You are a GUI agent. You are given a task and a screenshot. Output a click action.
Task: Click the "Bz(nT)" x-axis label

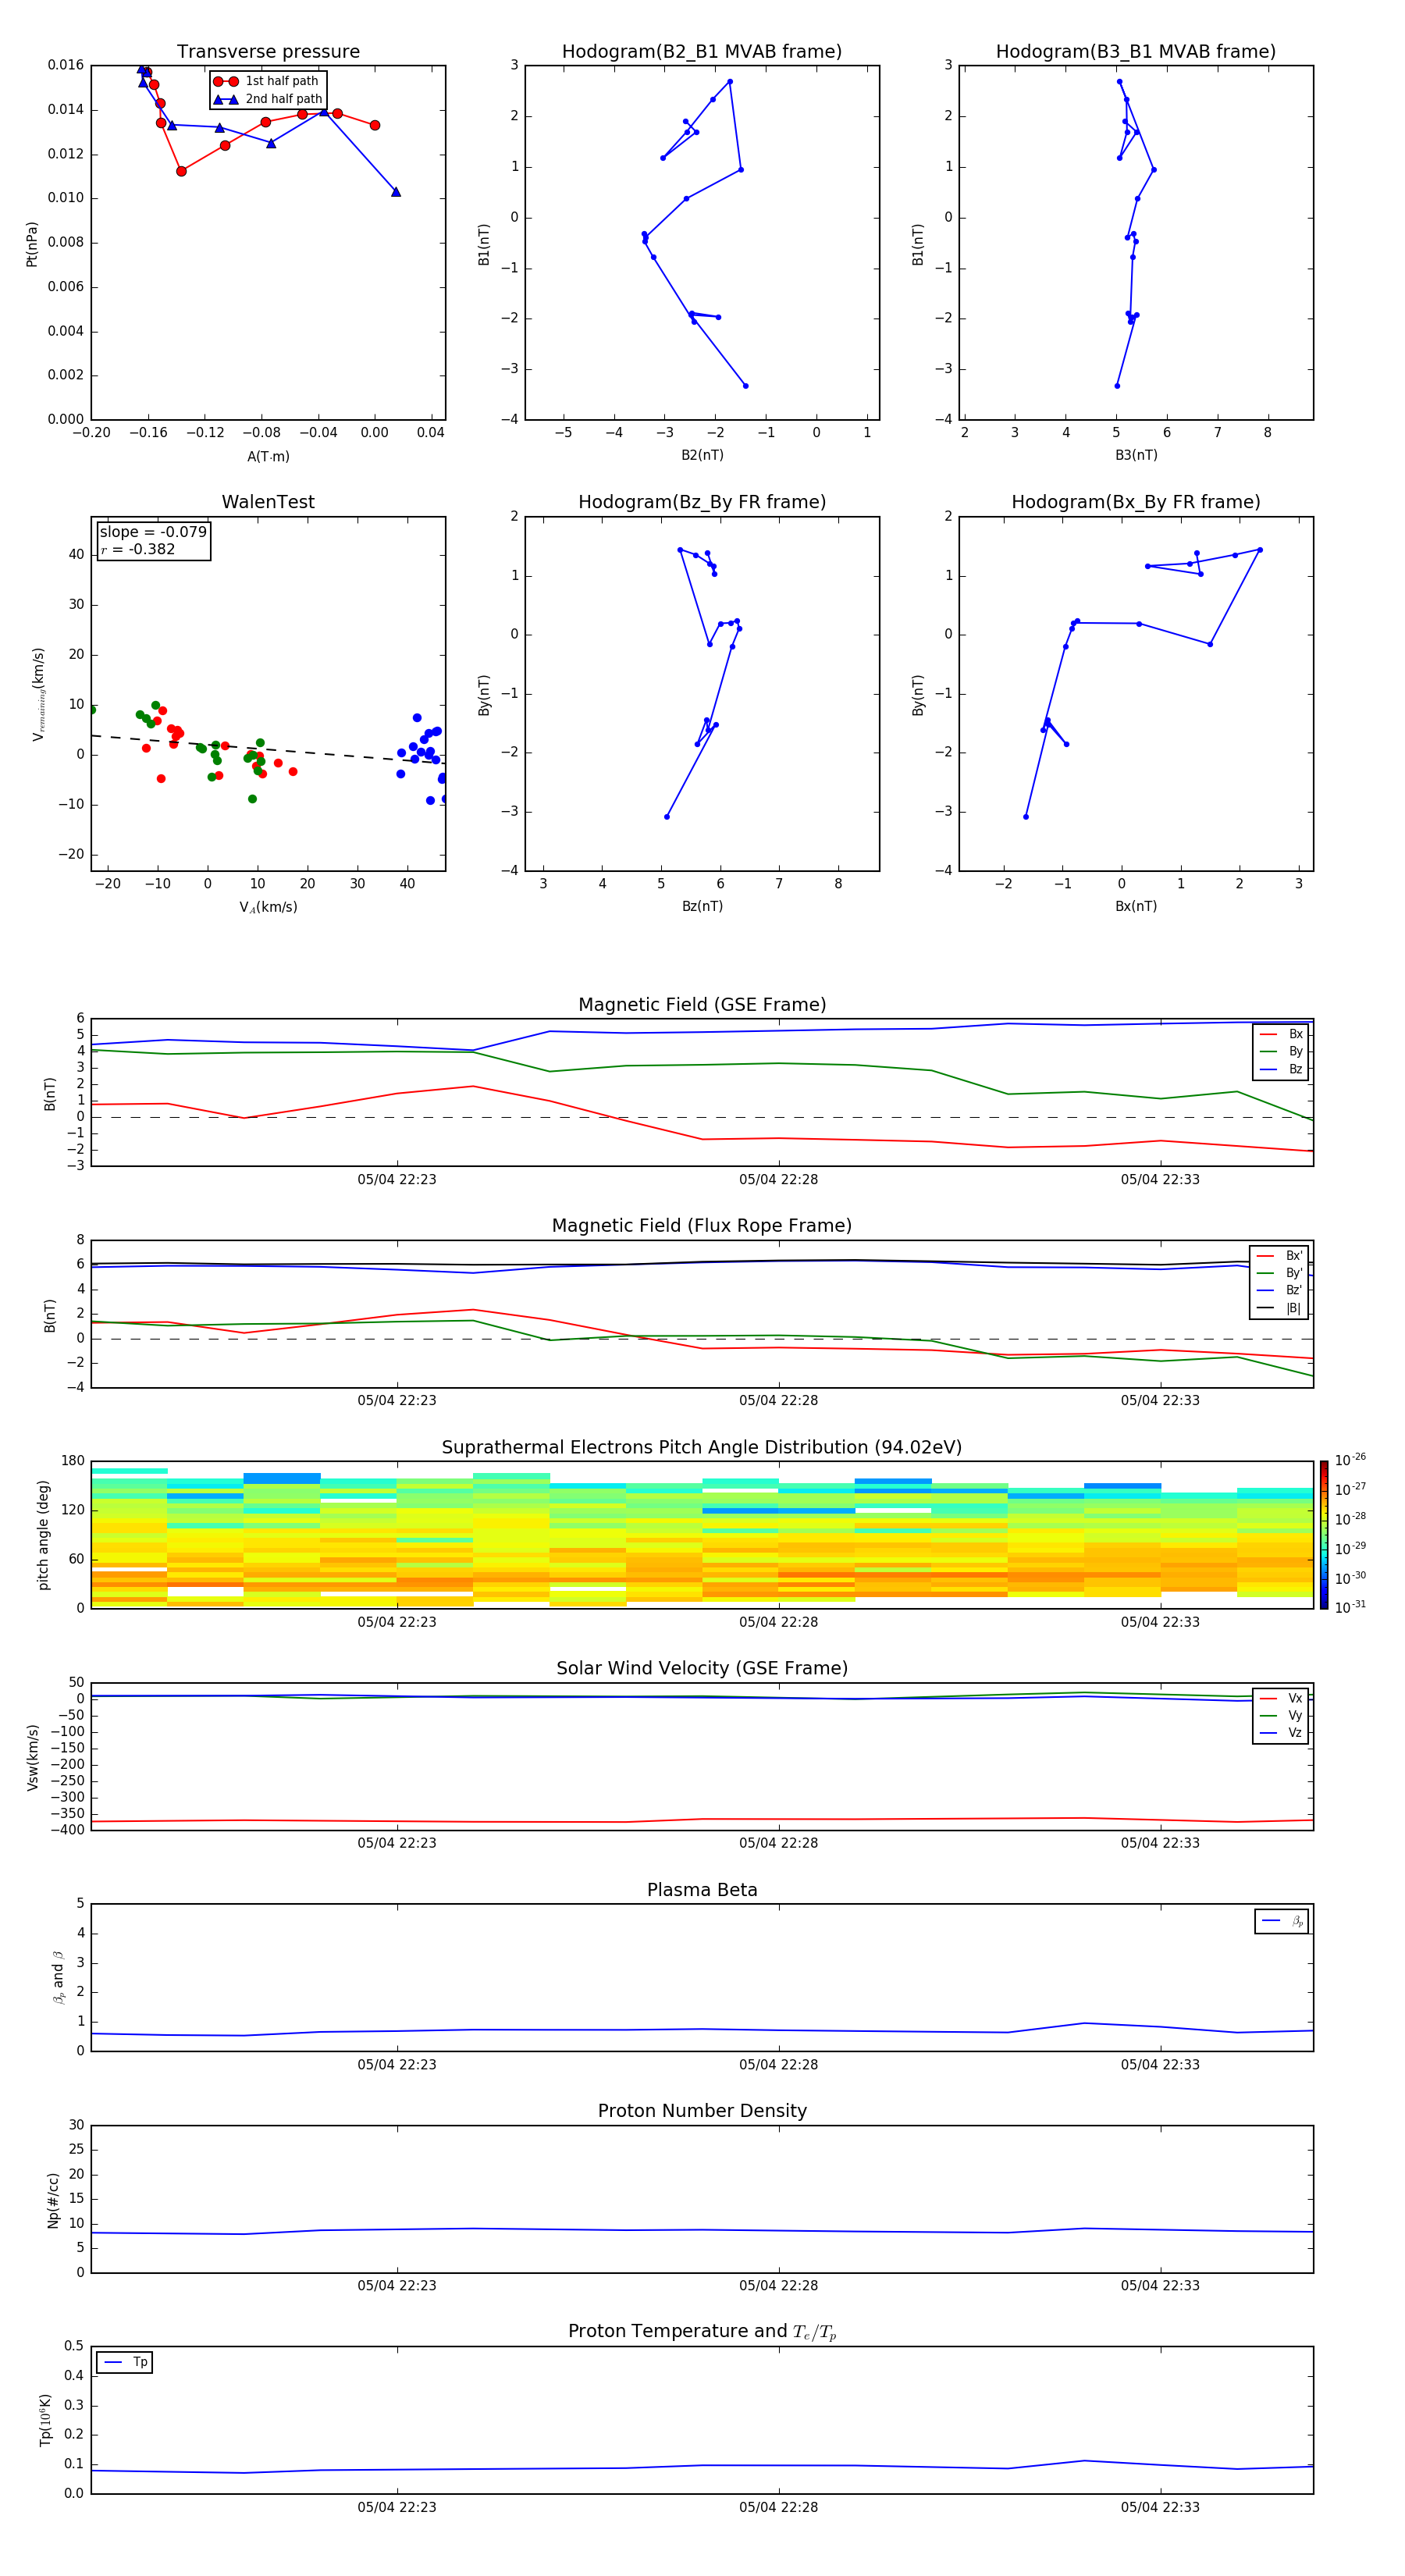coord(702,906)
